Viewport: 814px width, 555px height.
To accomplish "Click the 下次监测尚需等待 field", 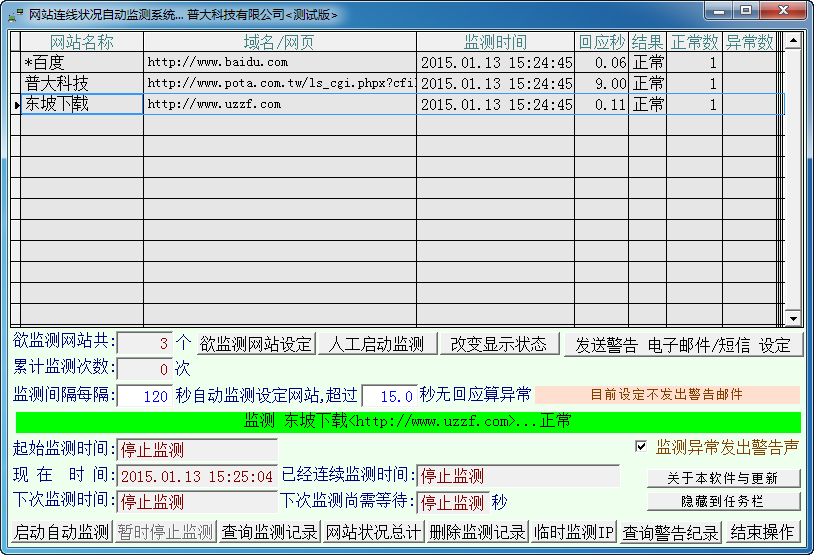I will [x=453, y=502].
